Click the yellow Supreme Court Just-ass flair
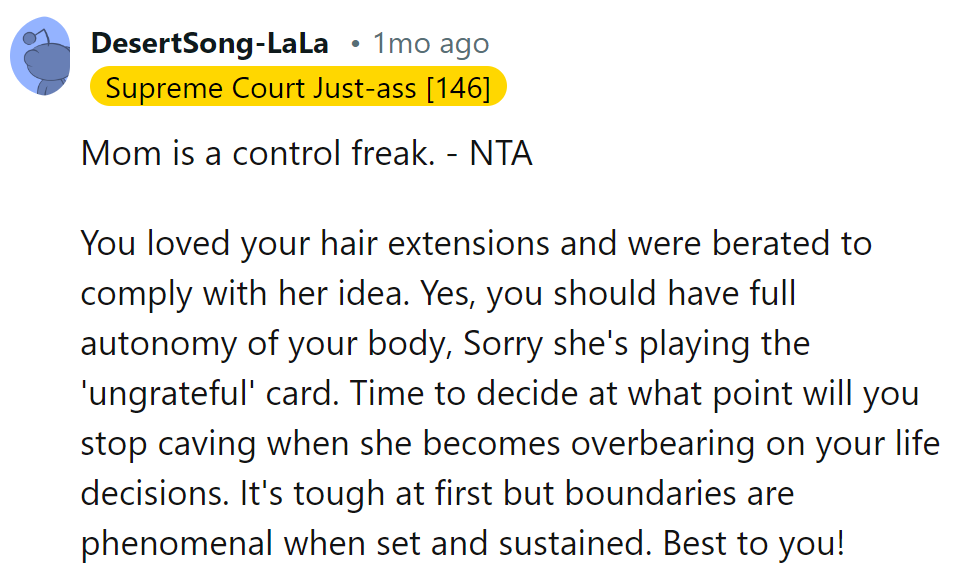 coord(297,88)
